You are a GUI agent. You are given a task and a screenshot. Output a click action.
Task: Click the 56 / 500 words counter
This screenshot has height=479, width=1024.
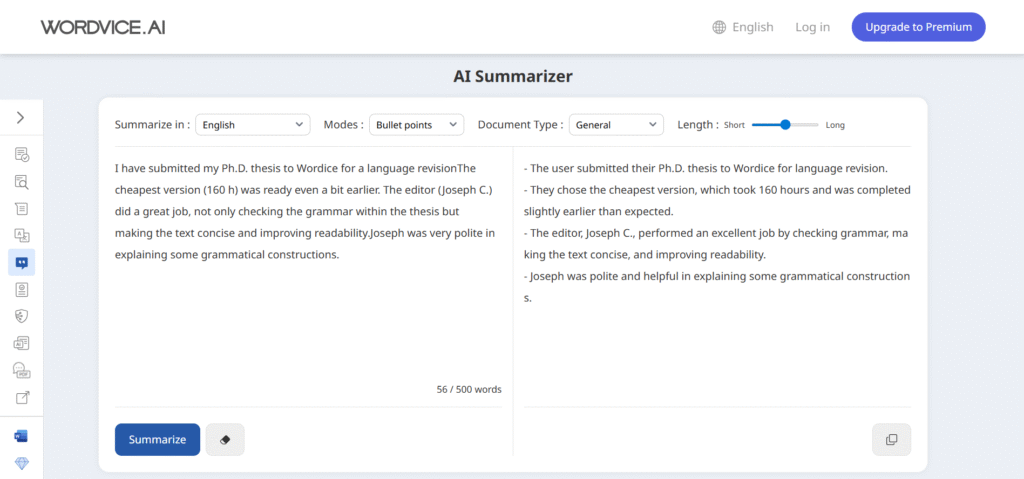tap(469, 389)
